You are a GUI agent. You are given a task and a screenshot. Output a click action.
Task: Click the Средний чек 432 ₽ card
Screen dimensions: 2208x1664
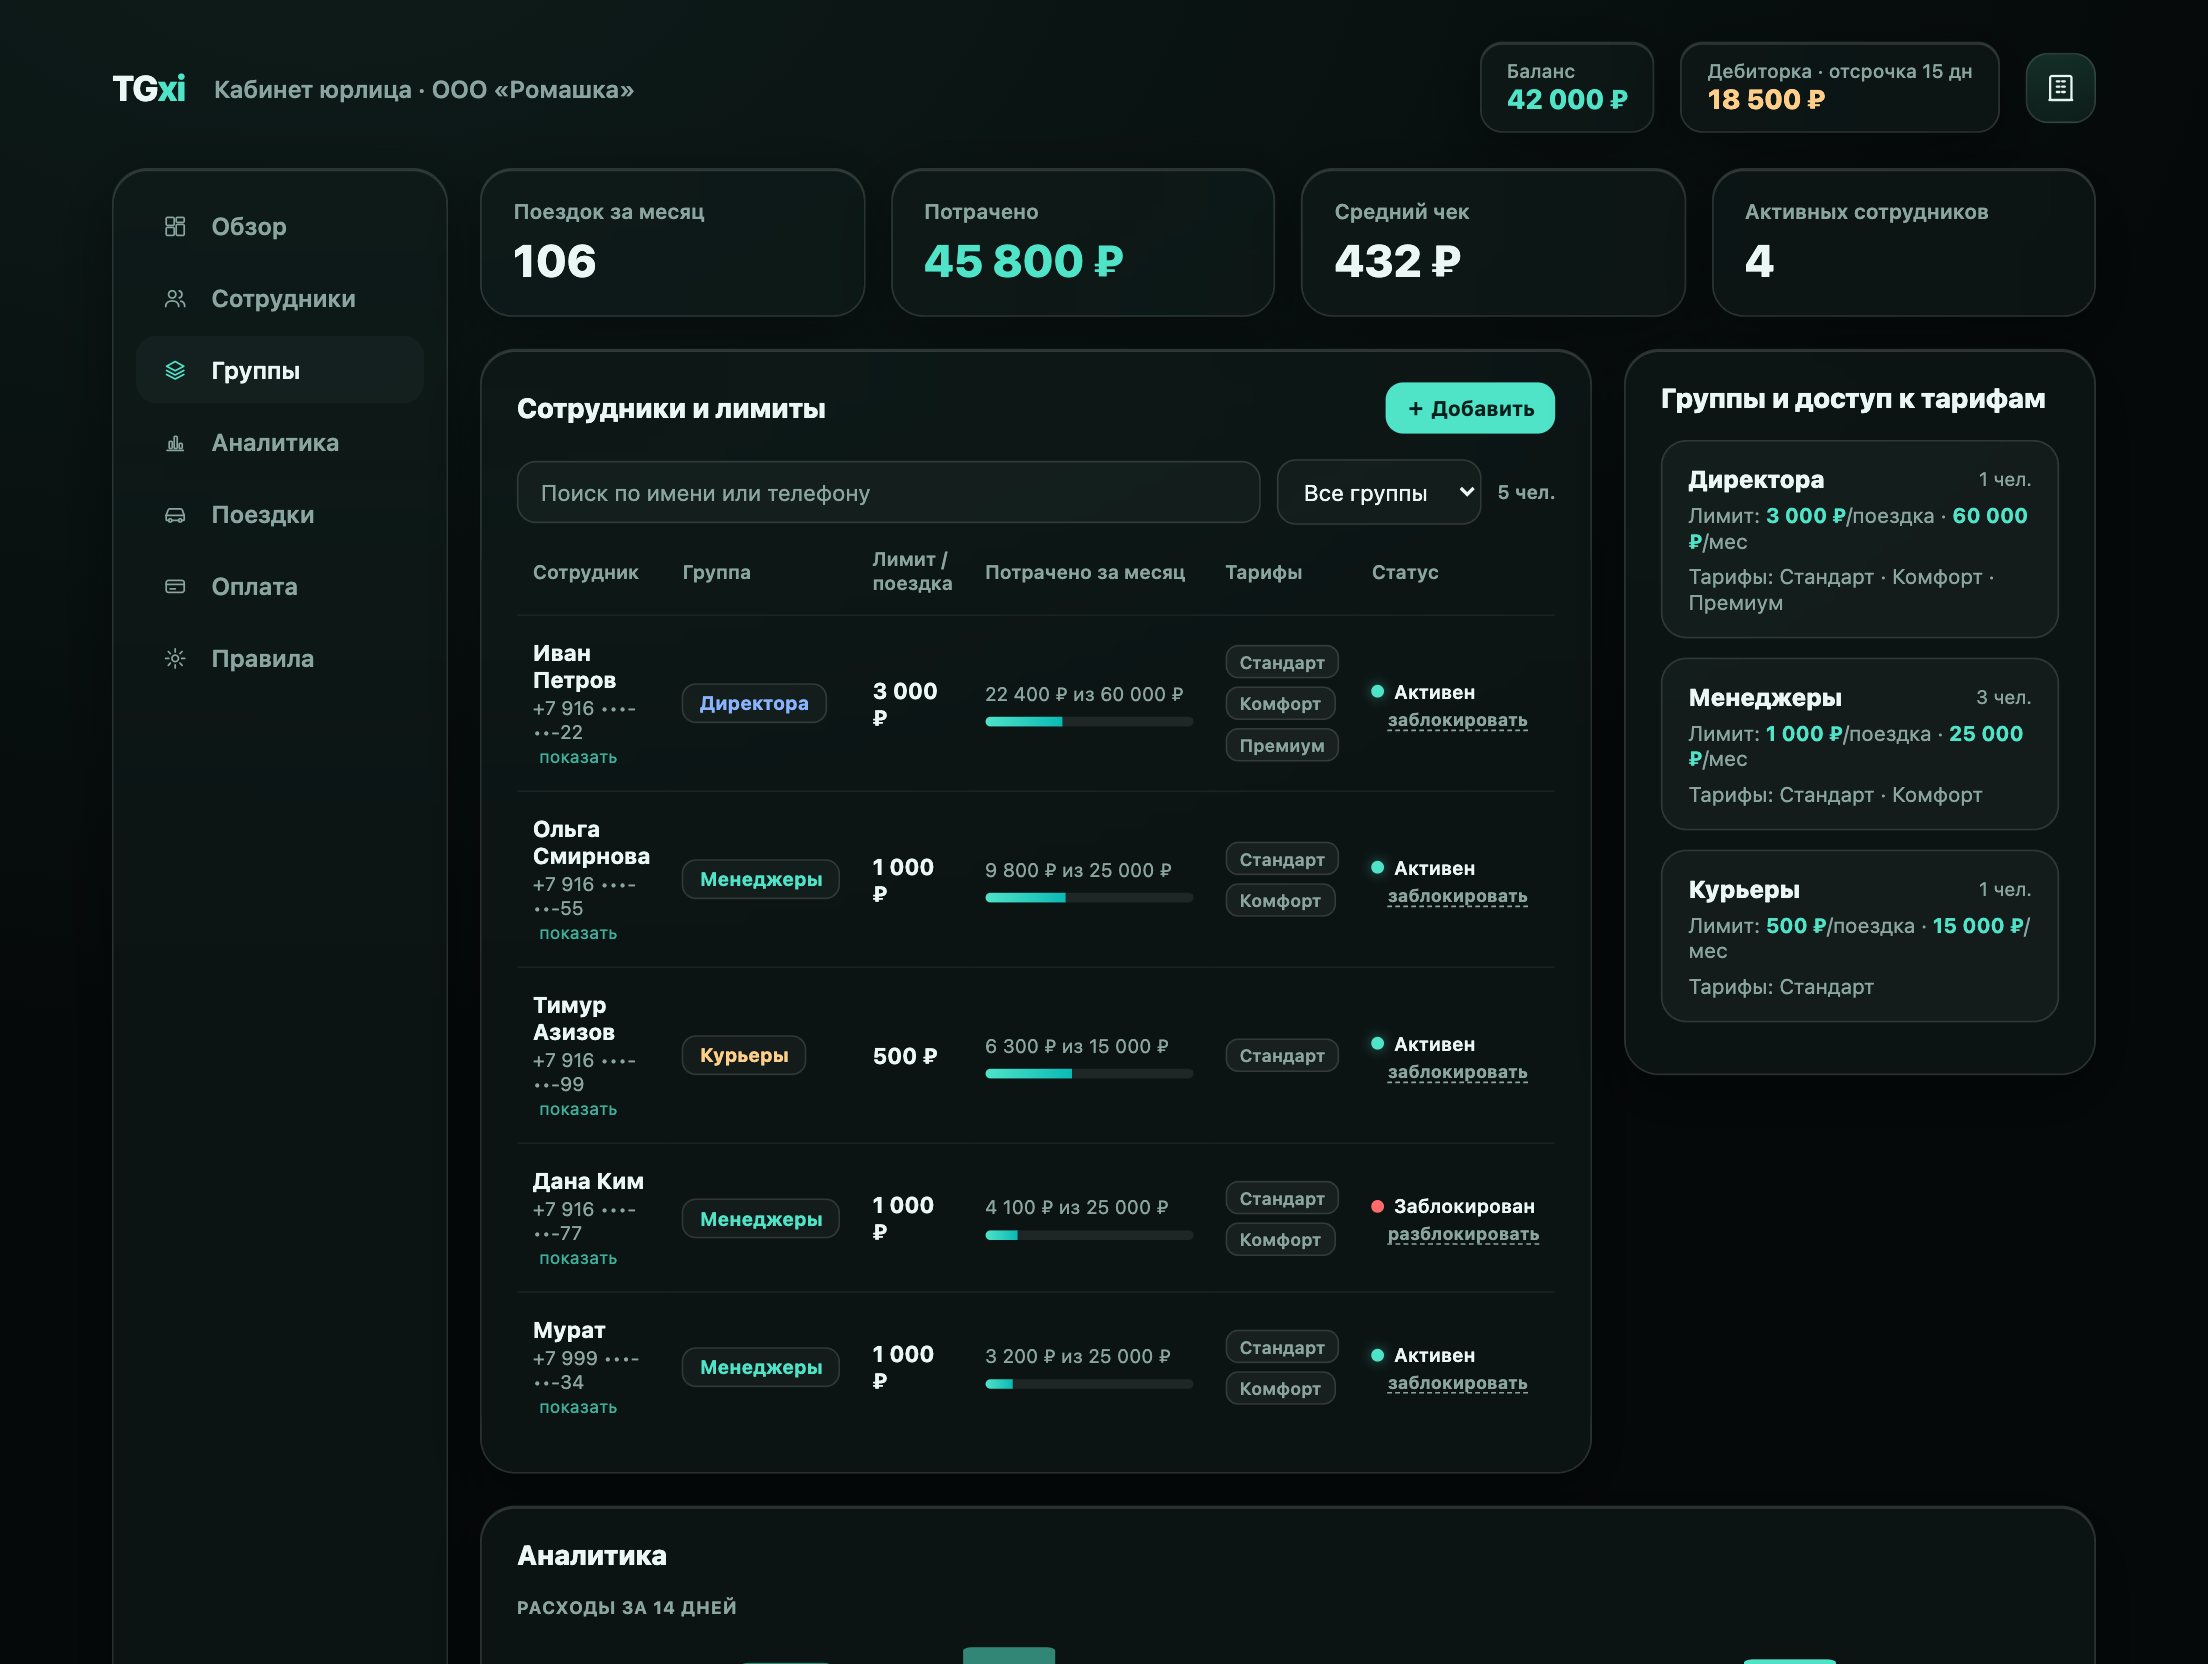tap(1493, 243)
